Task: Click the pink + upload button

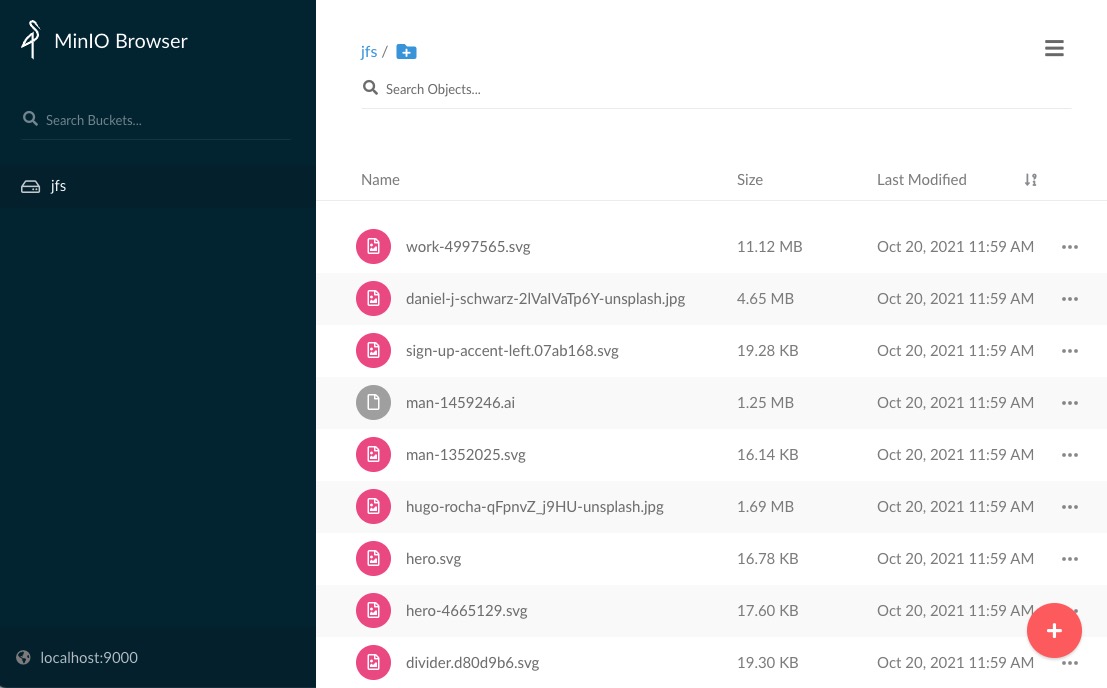Action: 1054,630
